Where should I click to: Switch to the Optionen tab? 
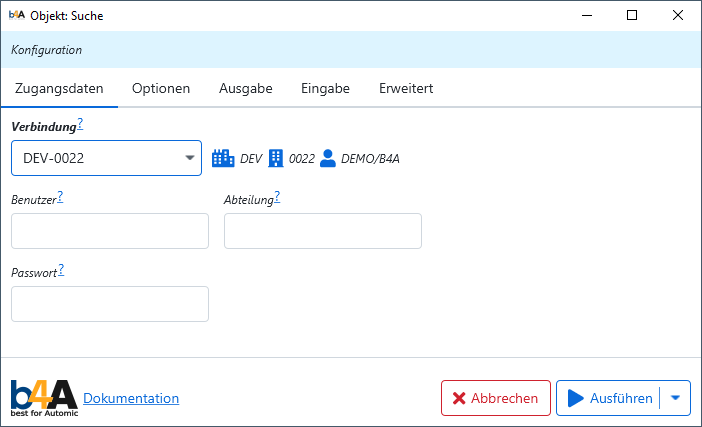(x=161, y=88)
